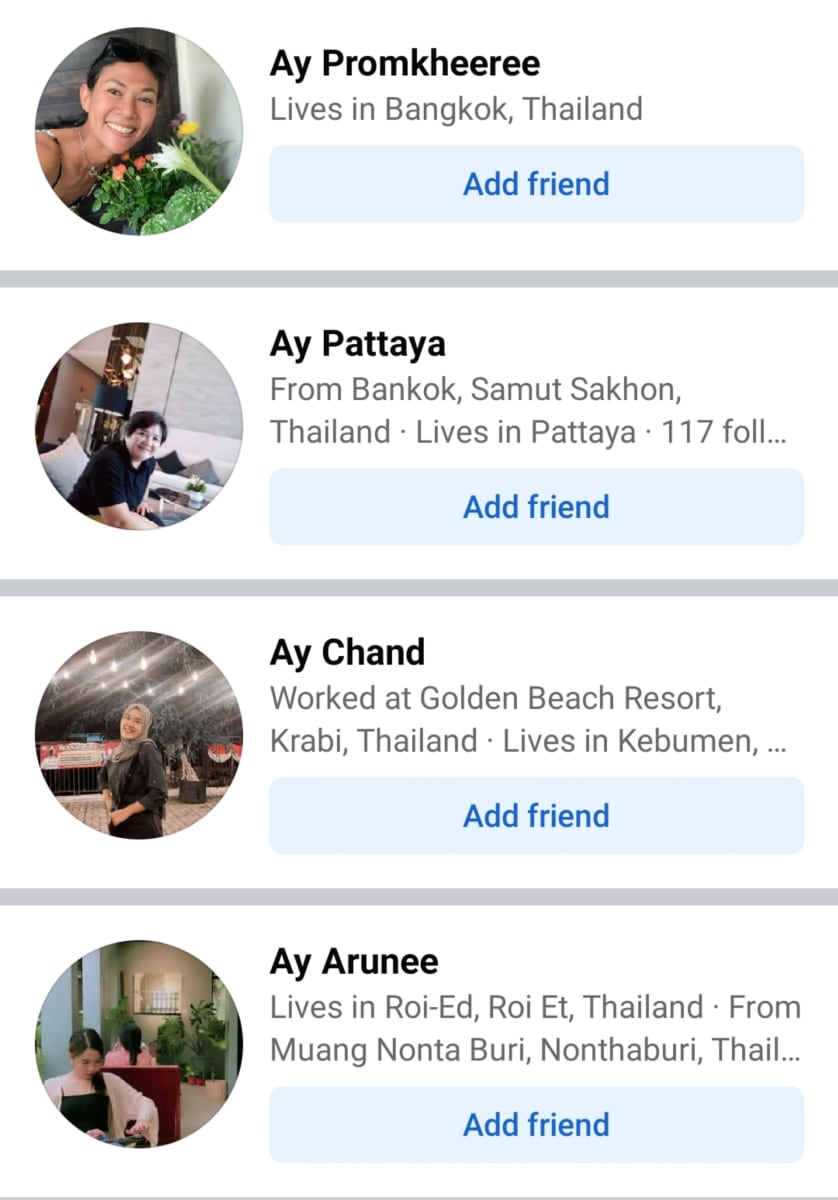Open Ay Pattaya's profile picture
The height and width of the screenshot is (1200, 838).
tap(139, 426)
